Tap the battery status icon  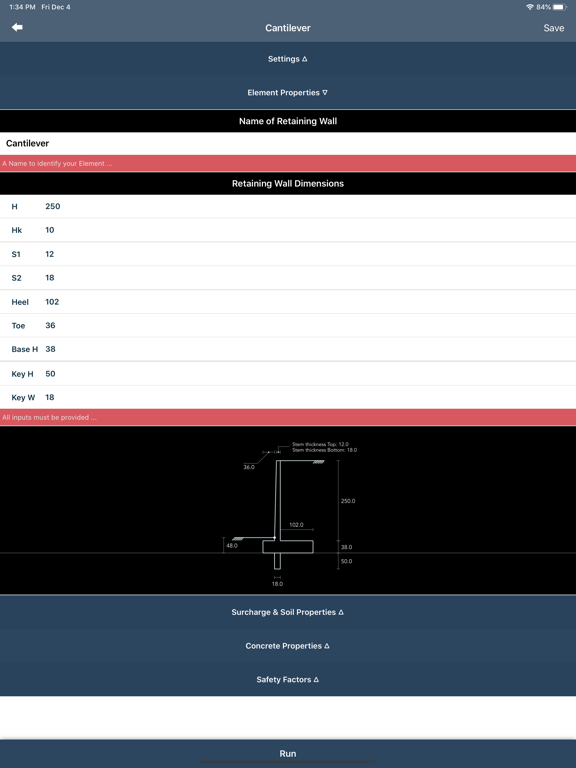[x=560, y=7]
